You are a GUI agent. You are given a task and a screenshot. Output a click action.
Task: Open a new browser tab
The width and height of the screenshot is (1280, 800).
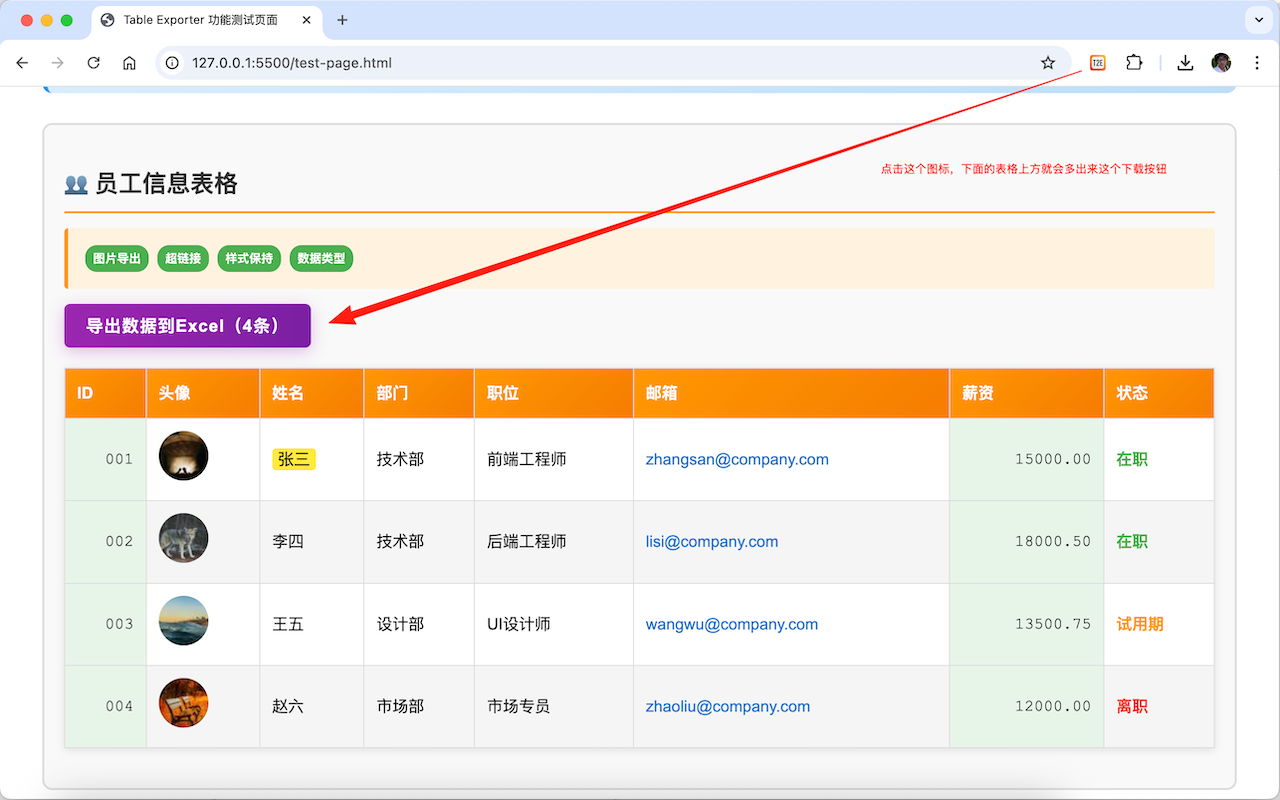342,20
